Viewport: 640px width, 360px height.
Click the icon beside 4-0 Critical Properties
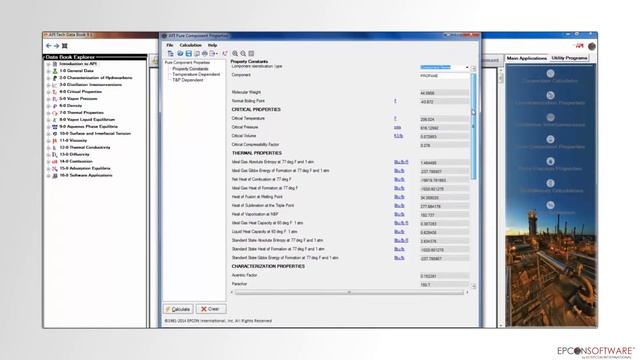[x=55, y=92]
